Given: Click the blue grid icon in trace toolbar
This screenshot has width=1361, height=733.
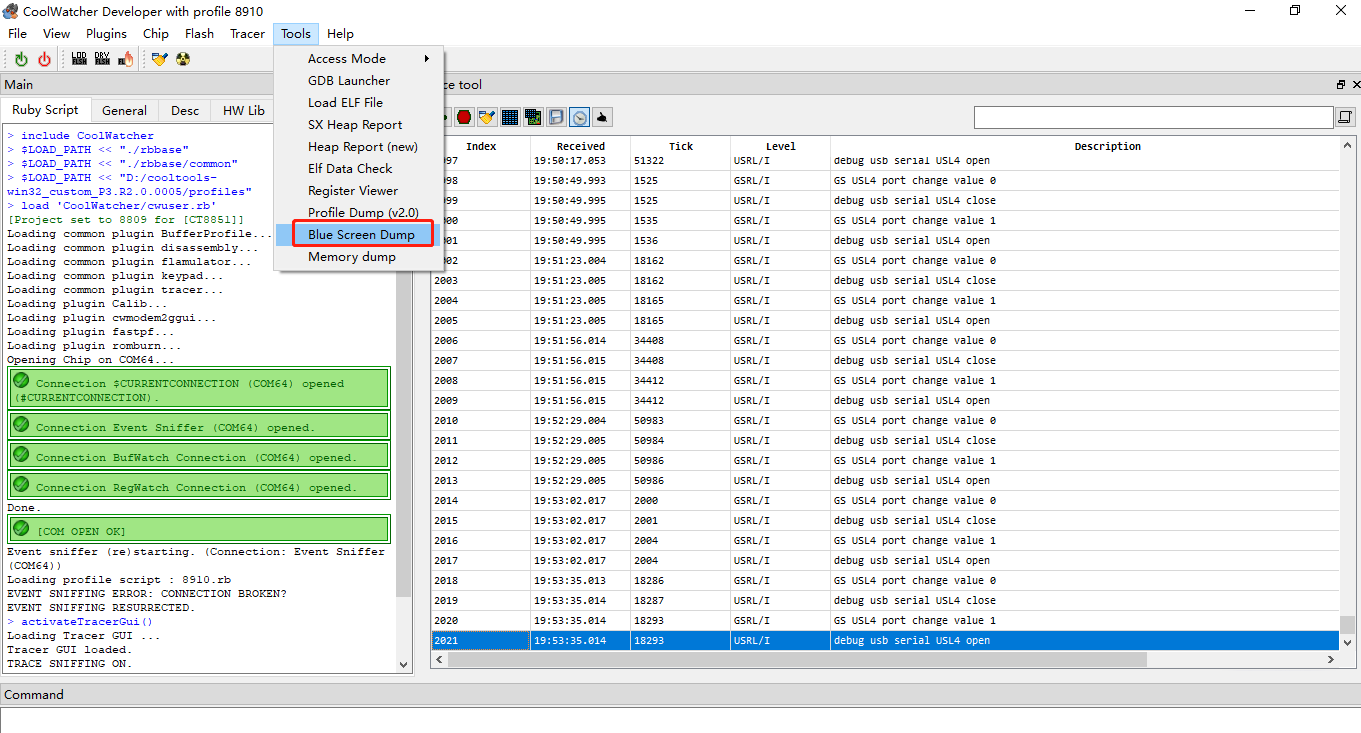Looking at the screenshot, I should [510, 117].
